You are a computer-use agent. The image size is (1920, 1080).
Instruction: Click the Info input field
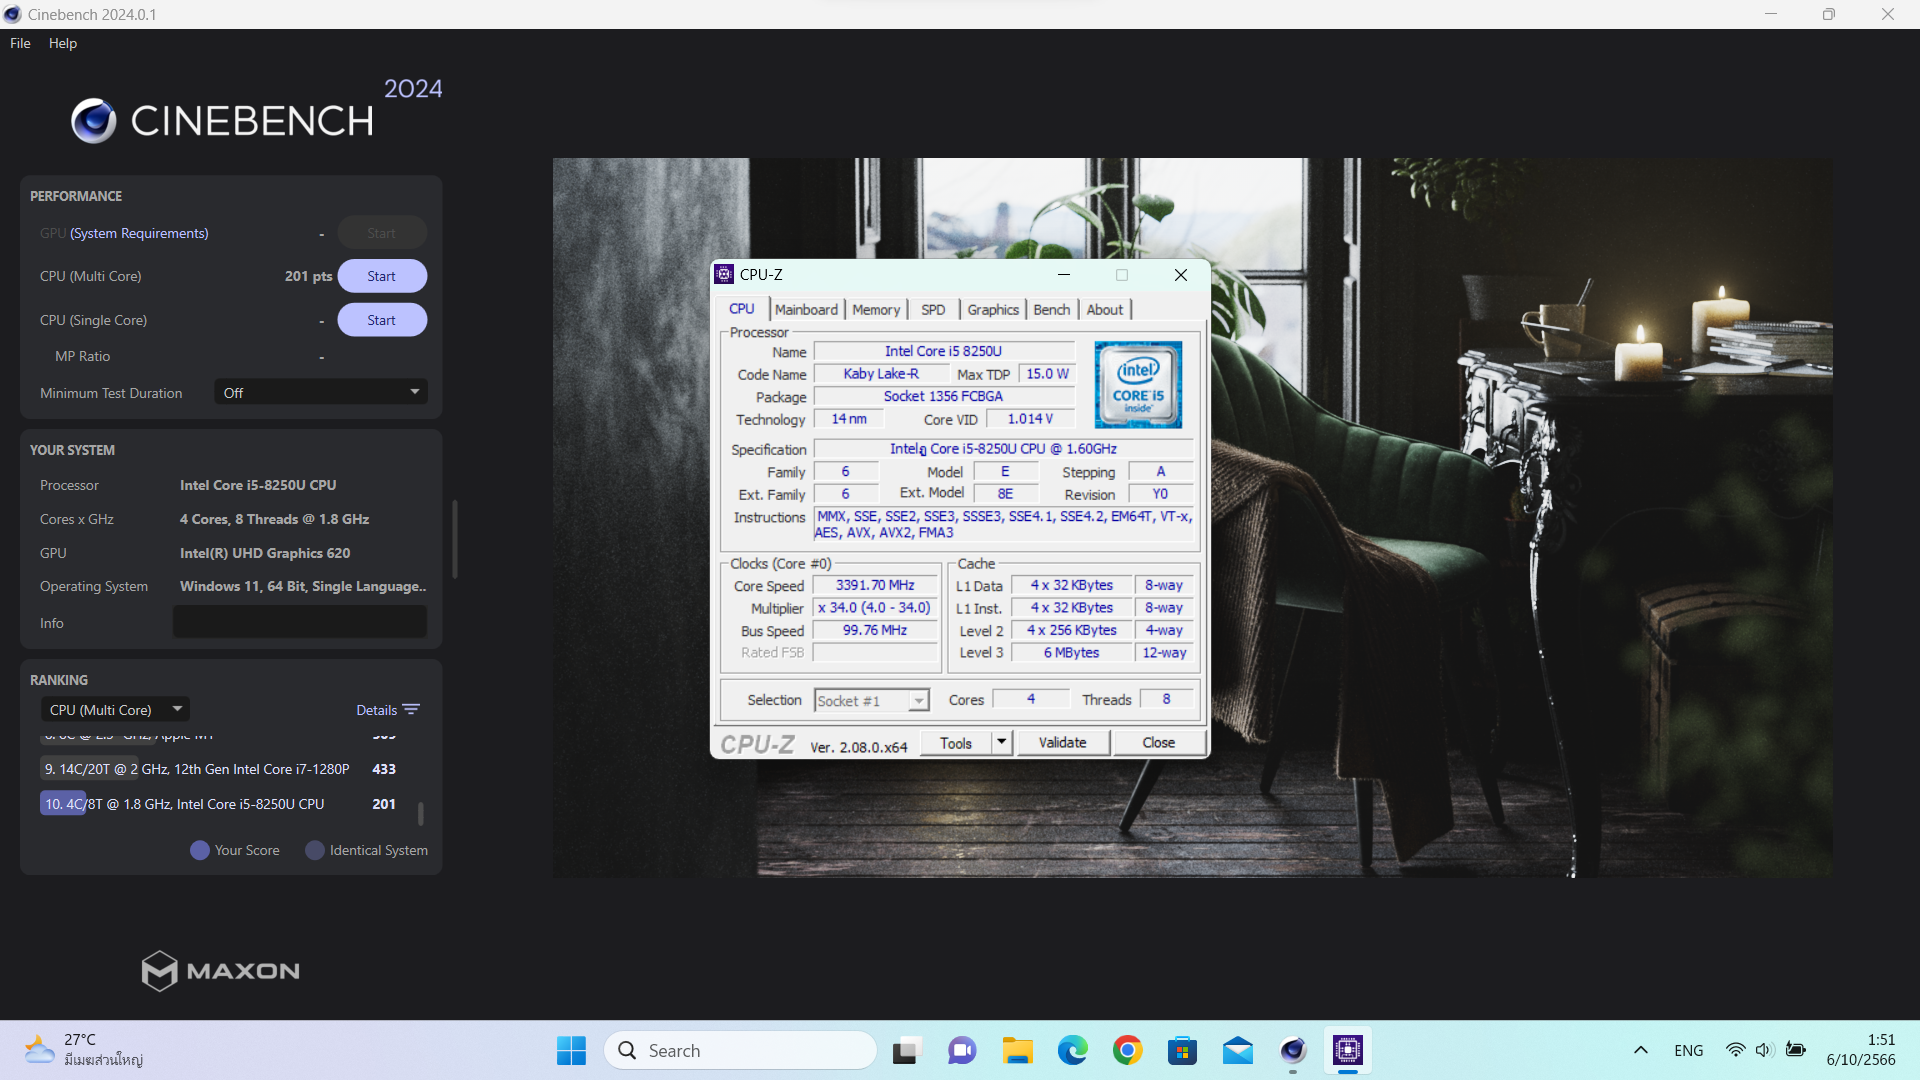300,622
